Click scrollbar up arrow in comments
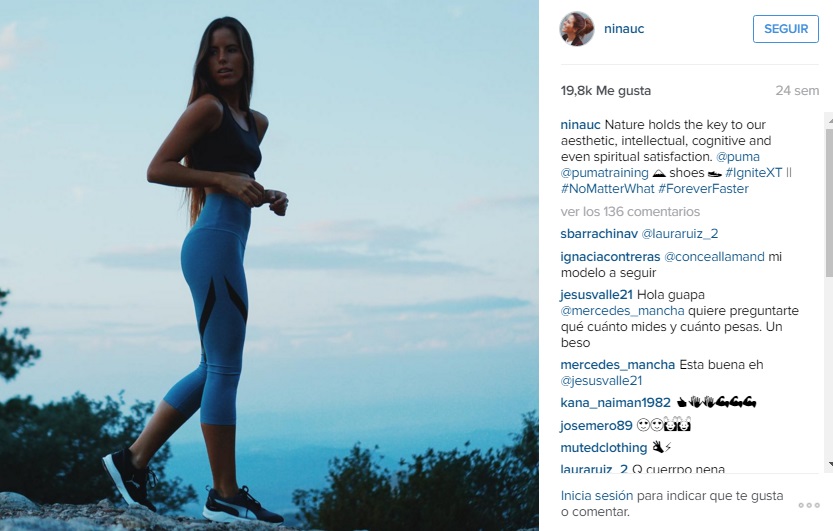 pyautogui.click(x=829, y=121)
